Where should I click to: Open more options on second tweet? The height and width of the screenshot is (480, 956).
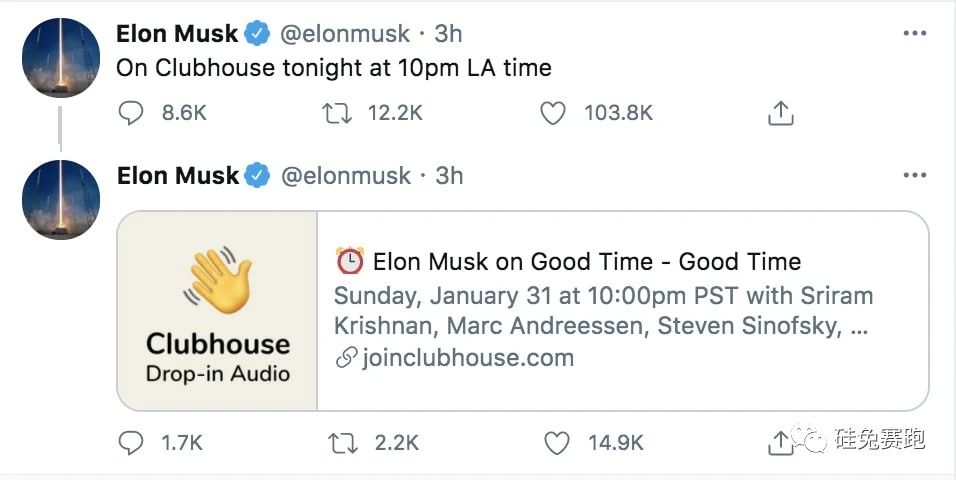click(x=914, y=176)
